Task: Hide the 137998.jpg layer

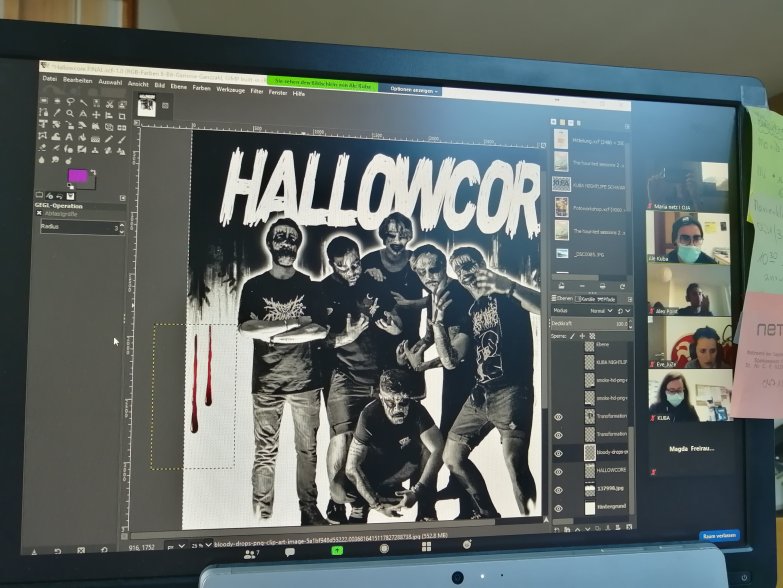Action: (558, 490)
